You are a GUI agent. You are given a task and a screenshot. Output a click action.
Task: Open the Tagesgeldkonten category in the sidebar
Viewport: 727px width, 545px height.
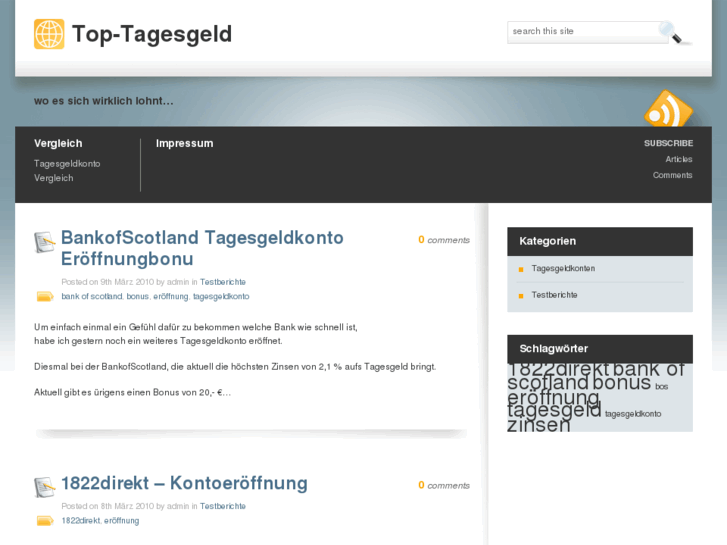(563, 269)
